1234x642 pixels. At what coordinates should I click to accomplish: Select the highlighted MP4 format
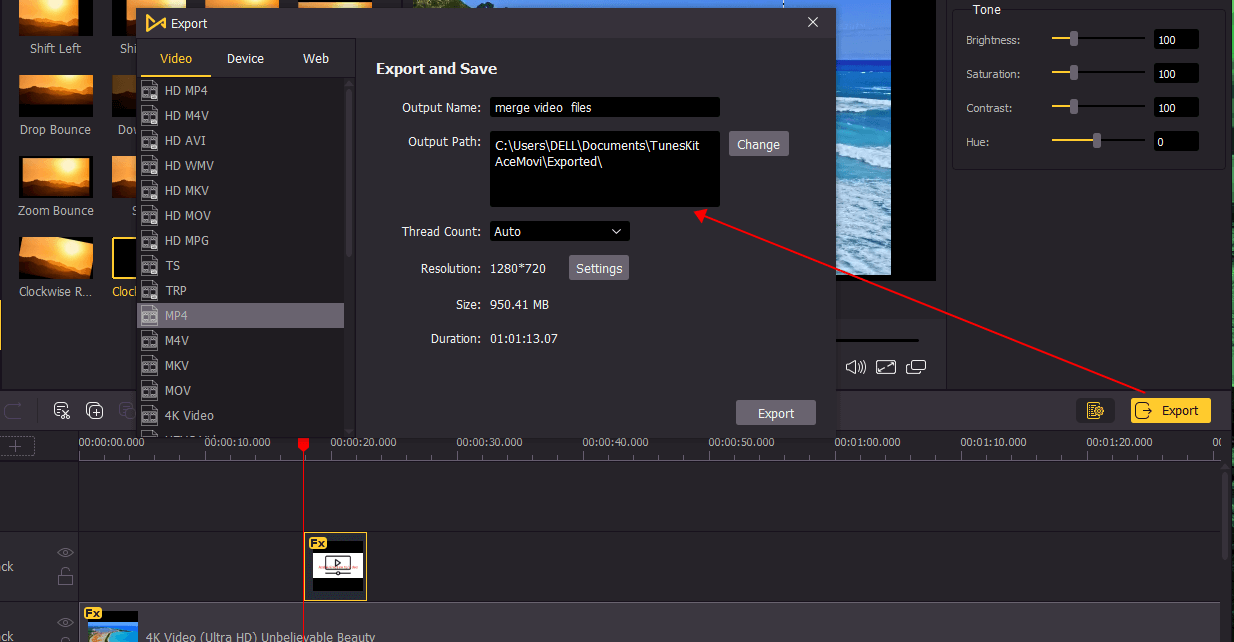pyautogui.click(x=240, y=315)
